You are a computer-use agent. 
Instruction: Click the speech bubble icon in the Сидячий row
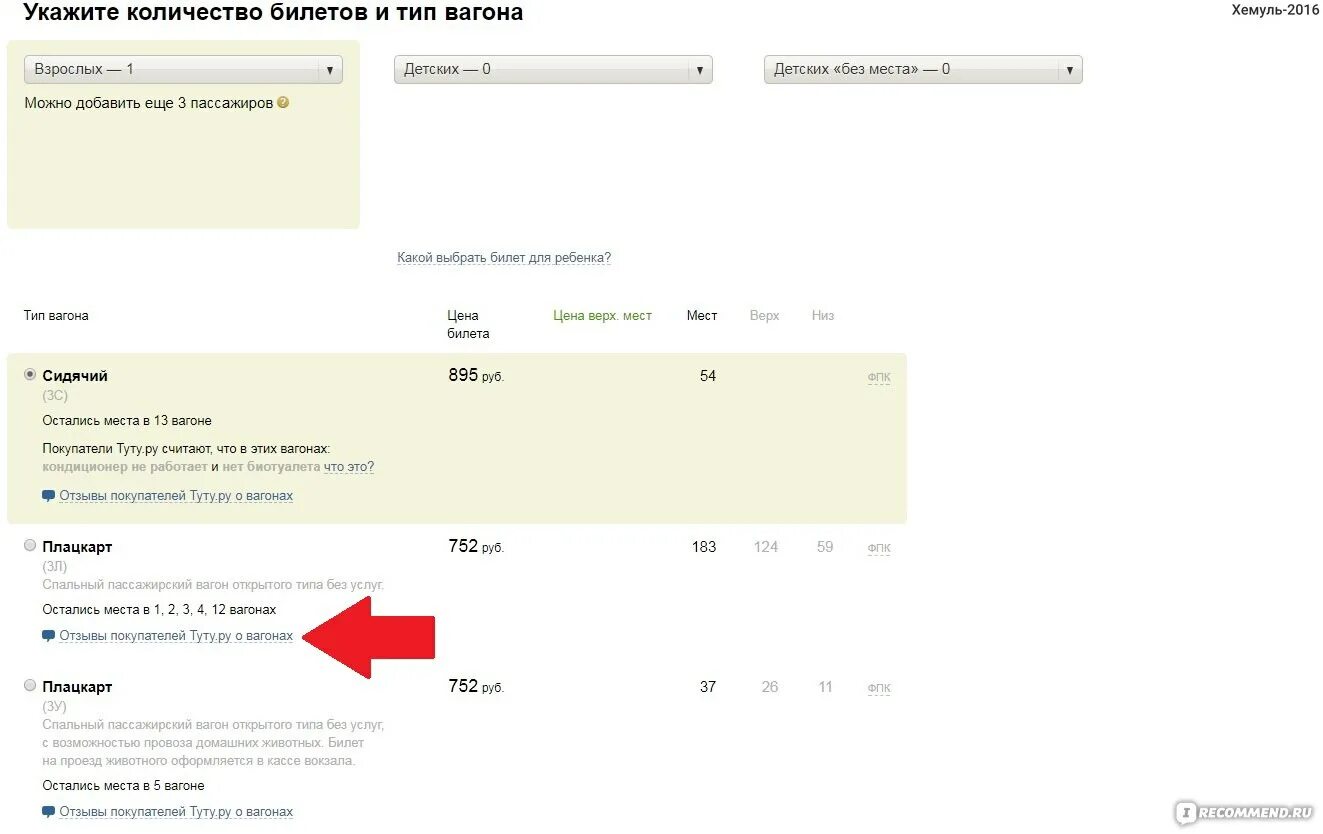tap(48, 496)
